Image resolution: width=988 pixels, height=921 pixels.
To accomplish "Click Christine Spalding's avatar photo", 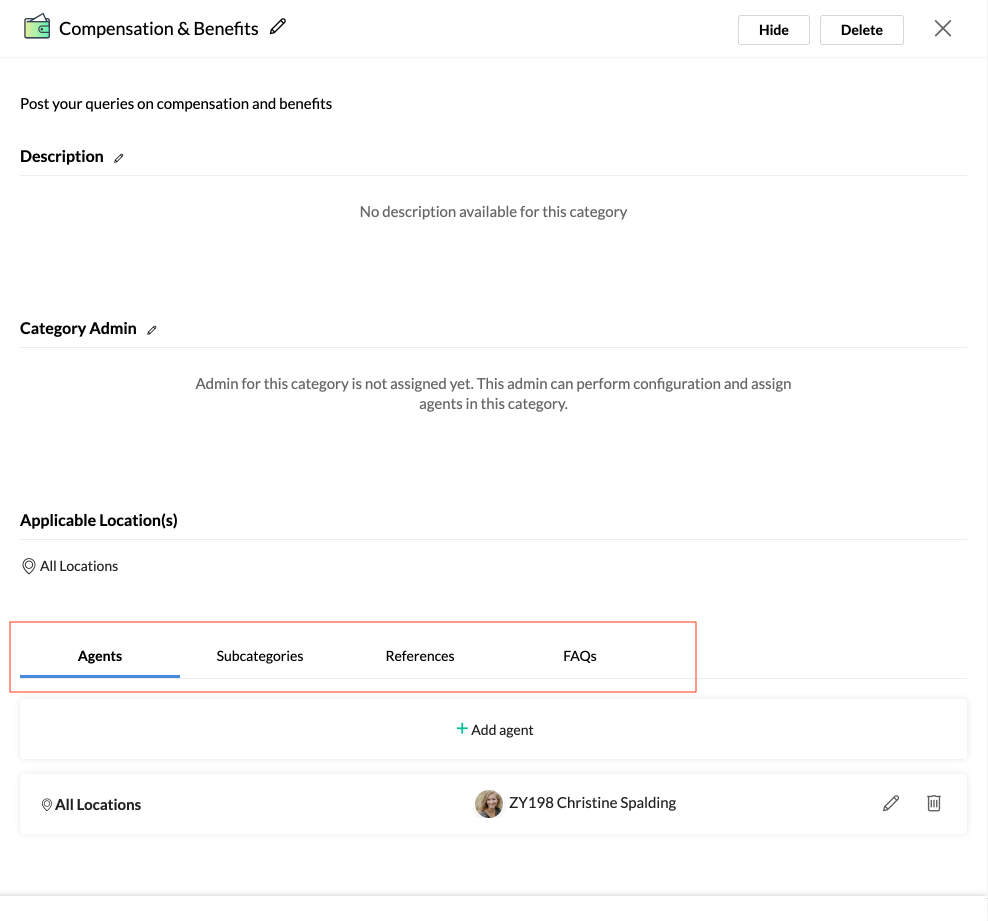I will pos(489,804).
